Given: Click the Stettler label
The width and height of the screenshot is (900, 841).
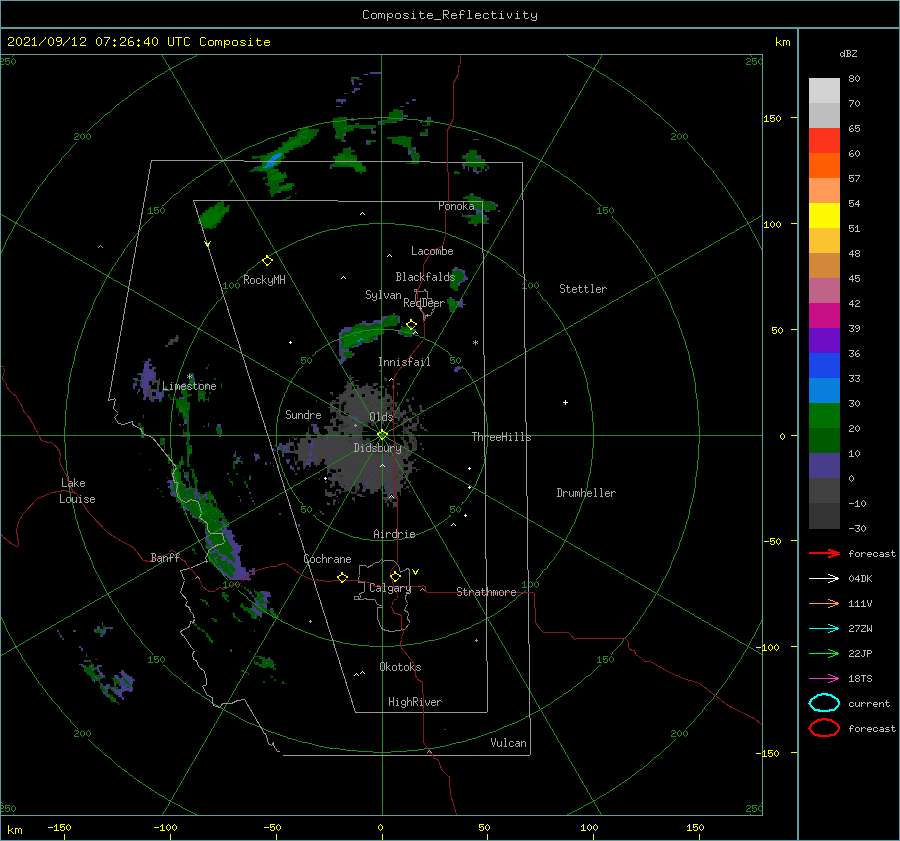Looking at the screenshot, I should (583, 289).
